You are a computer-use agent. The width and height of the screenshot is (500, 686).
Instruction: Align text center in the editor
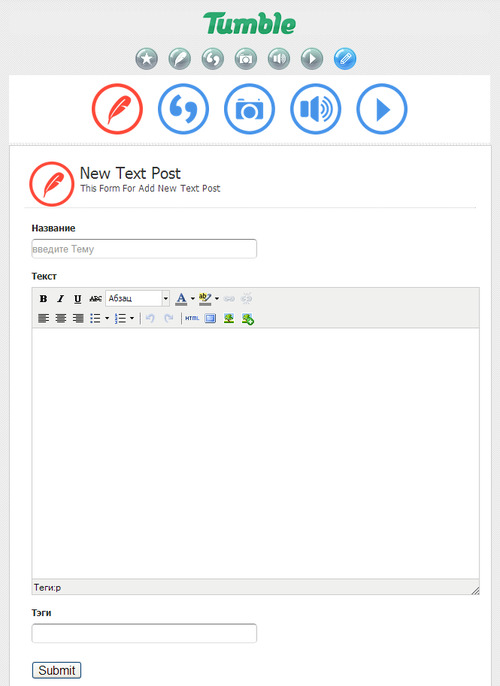[61, 318]
